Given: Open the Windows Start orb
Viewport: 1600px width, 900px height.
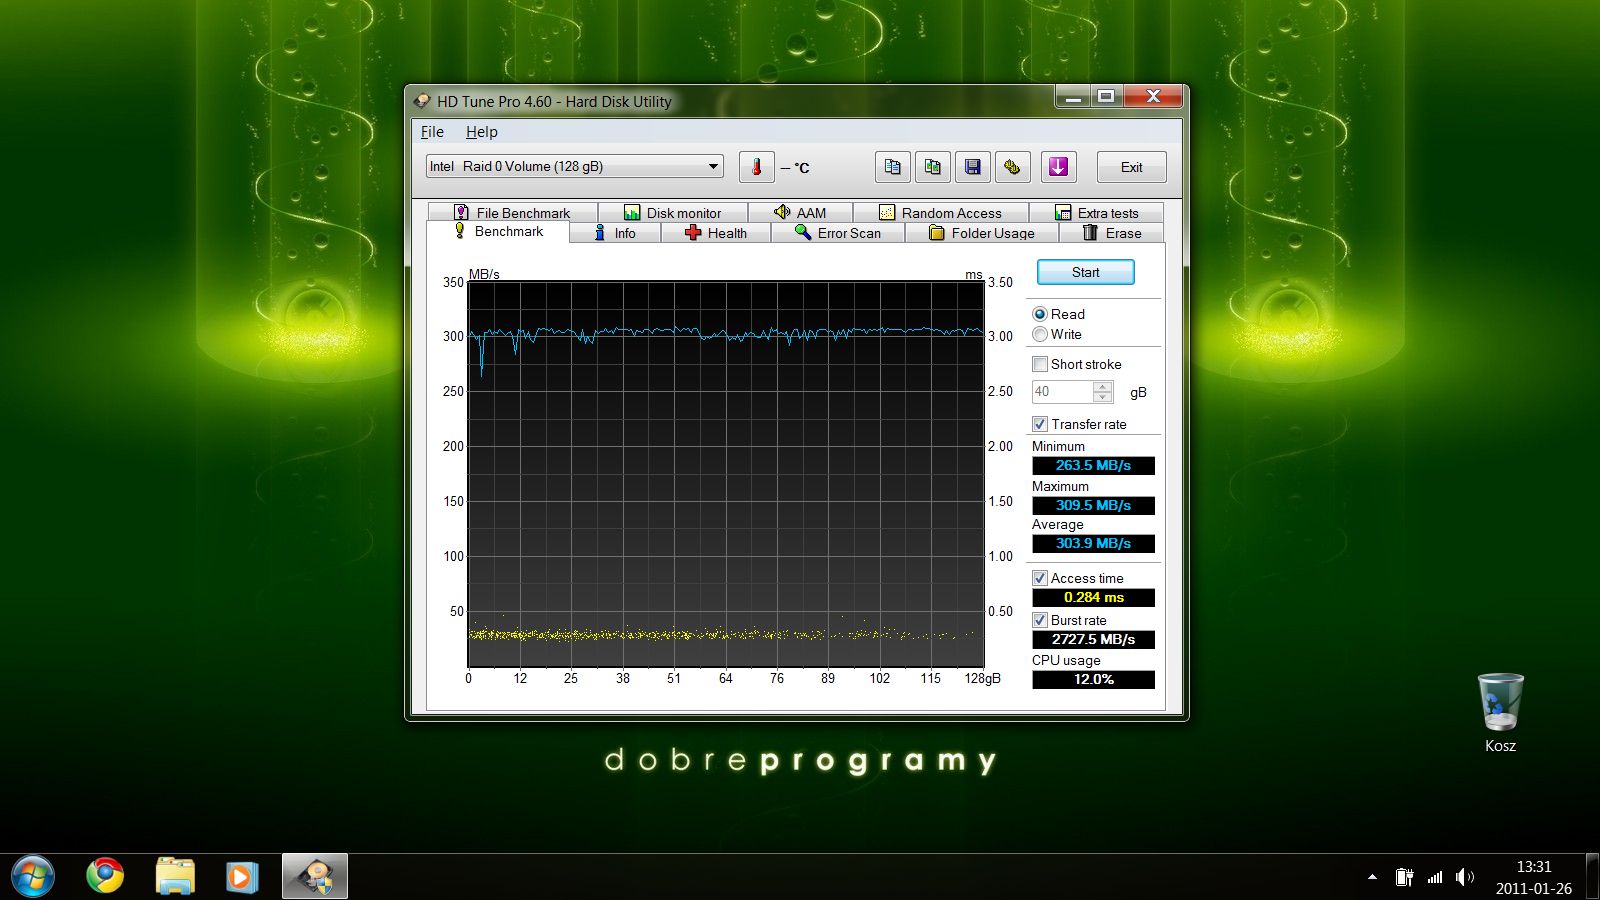Looking at the screenshot, I should point(33,877).
